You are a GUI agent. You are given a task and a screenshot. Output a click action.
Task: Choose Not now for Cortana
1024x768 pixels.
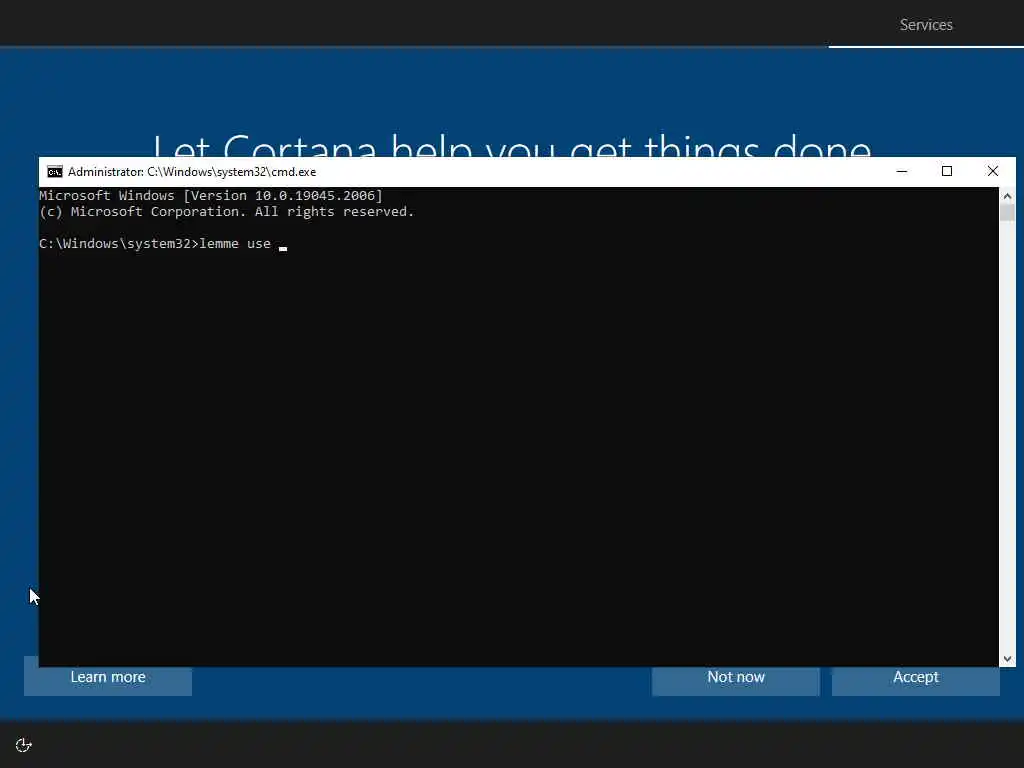736,677
